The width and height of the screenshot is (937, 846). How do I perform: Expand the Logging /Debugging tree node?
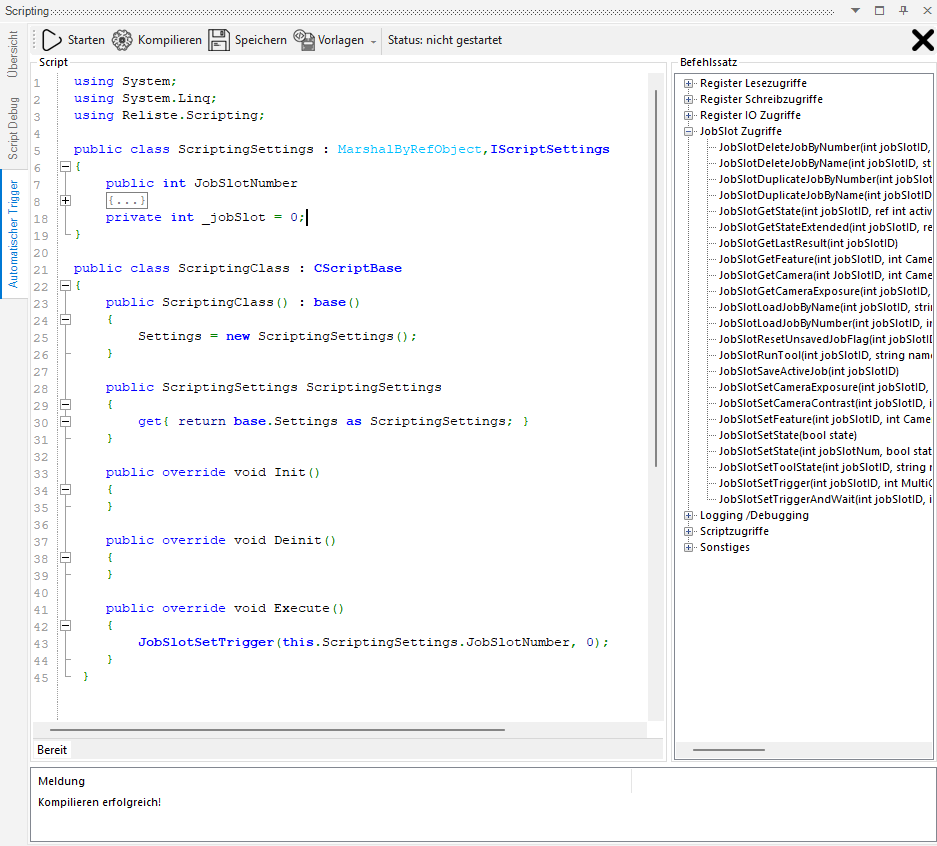pos(689,515)
